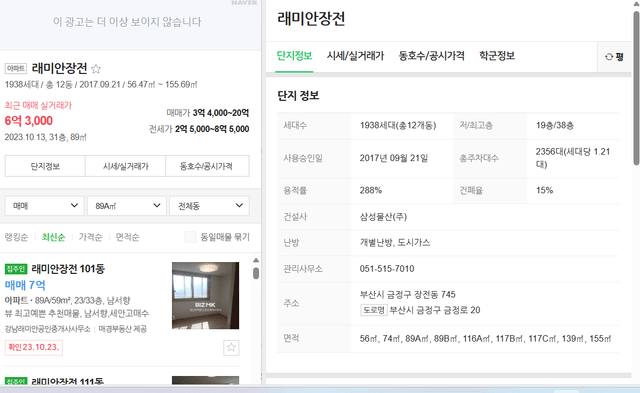The width and height of the screenshot is (640, 393).
Task: Switch to the 학군정보 tab
Action: [497, 56]
